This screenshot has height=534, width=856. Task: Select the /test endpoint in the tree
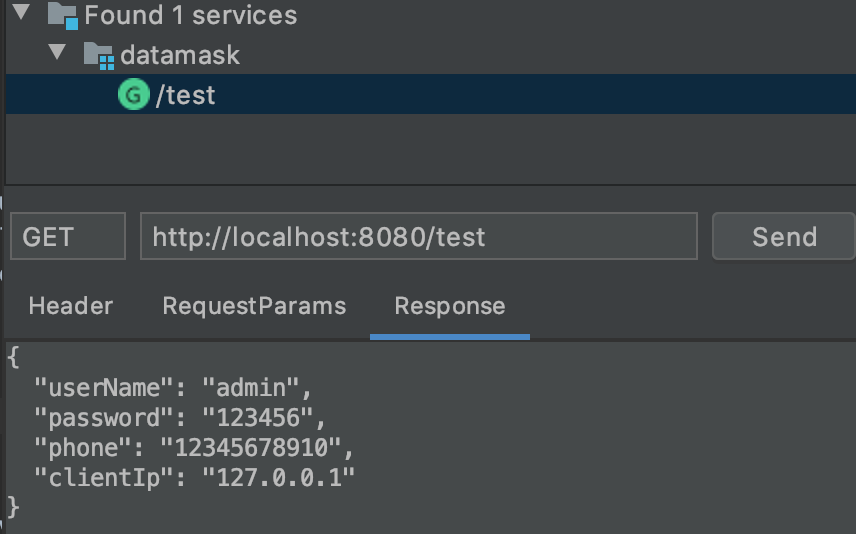coord(186,96)
